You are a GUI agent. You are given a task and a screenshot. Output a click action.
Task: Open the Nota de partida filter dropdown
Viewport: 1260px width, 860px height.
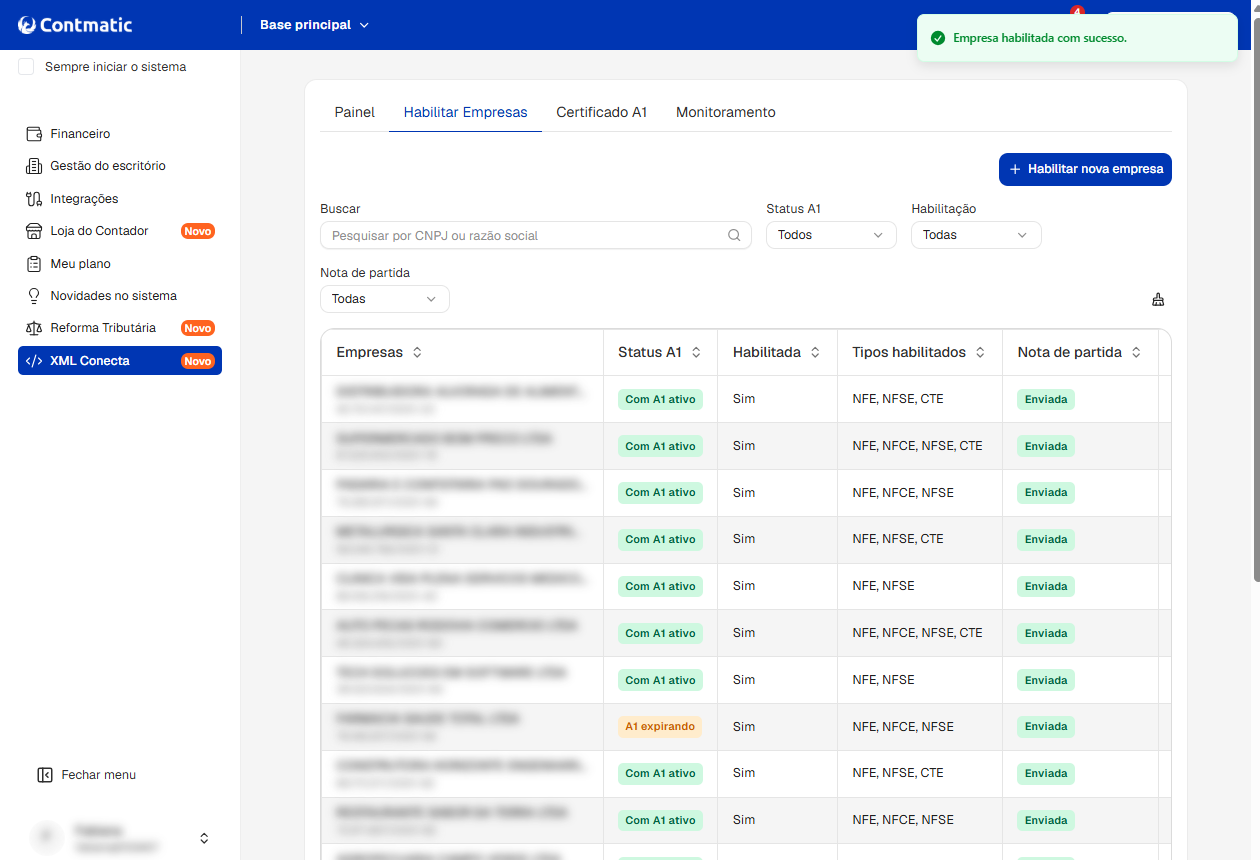(x=385, y=299)
